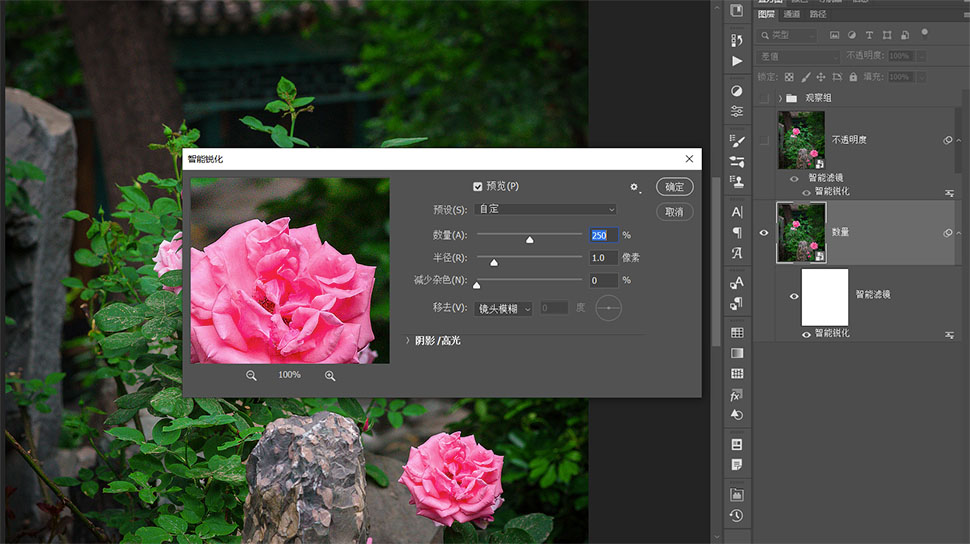Open the Adjustments panel half-circle icon
970x544 pixels.
(x=737, y=91)
